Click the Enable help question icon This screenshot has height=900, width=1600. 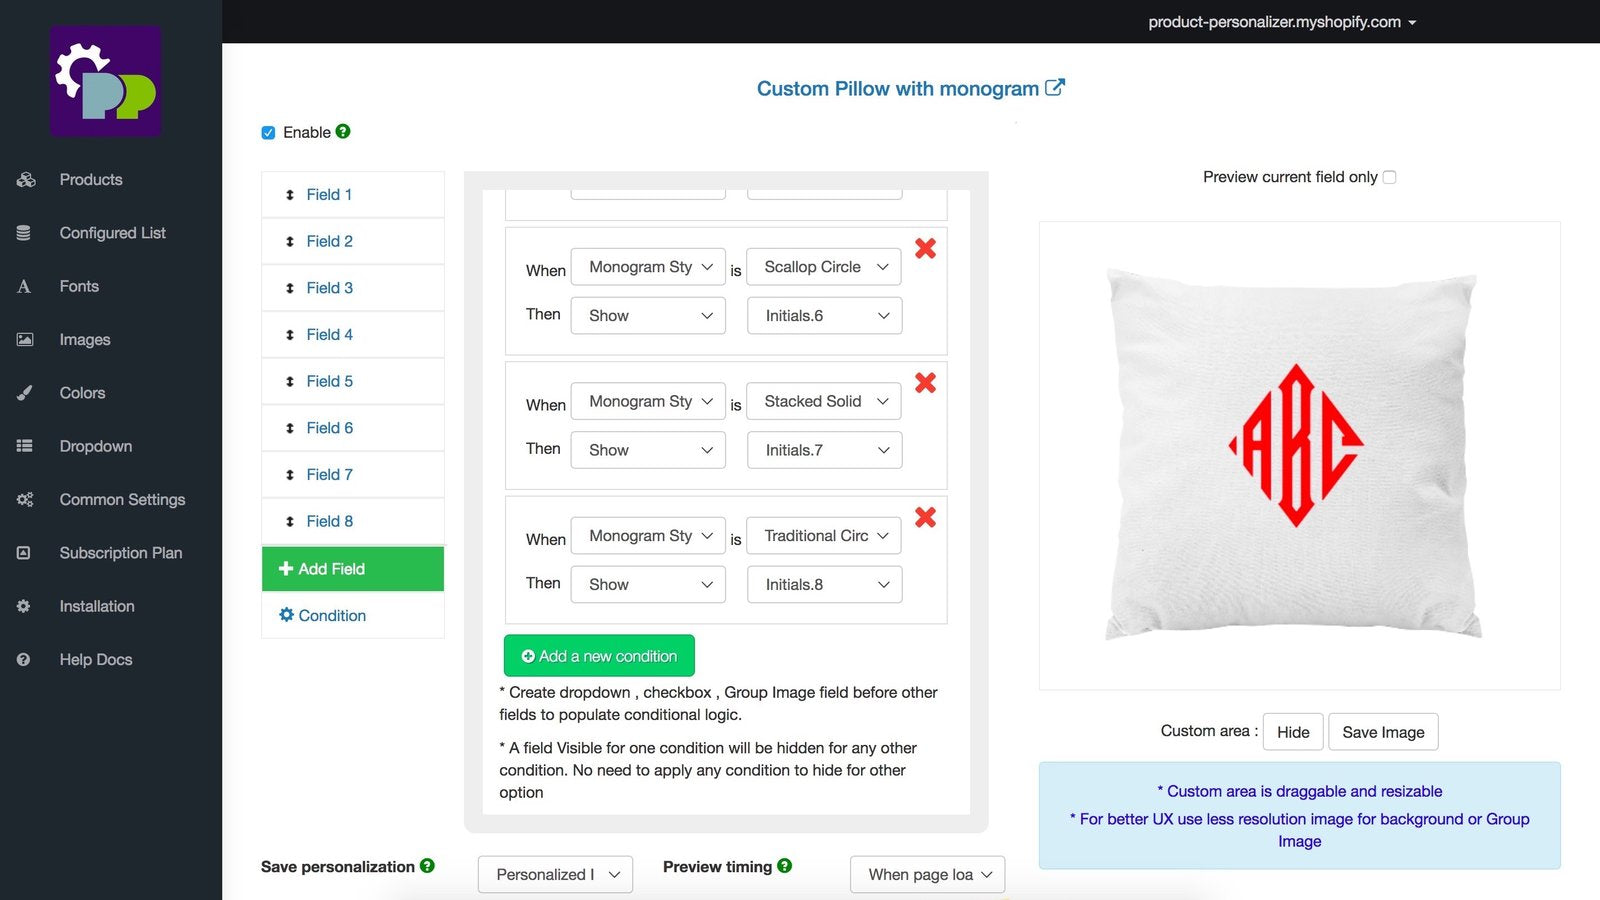point(343,131)
